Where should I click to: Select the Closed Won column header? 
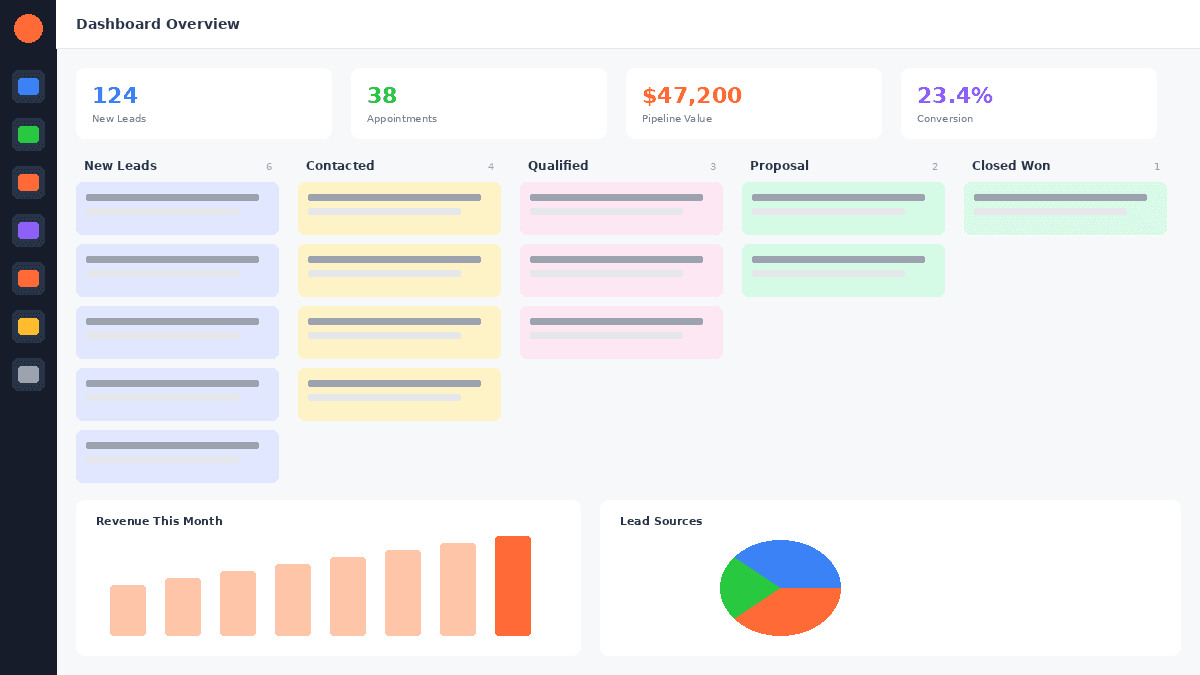coord(1011,166)
